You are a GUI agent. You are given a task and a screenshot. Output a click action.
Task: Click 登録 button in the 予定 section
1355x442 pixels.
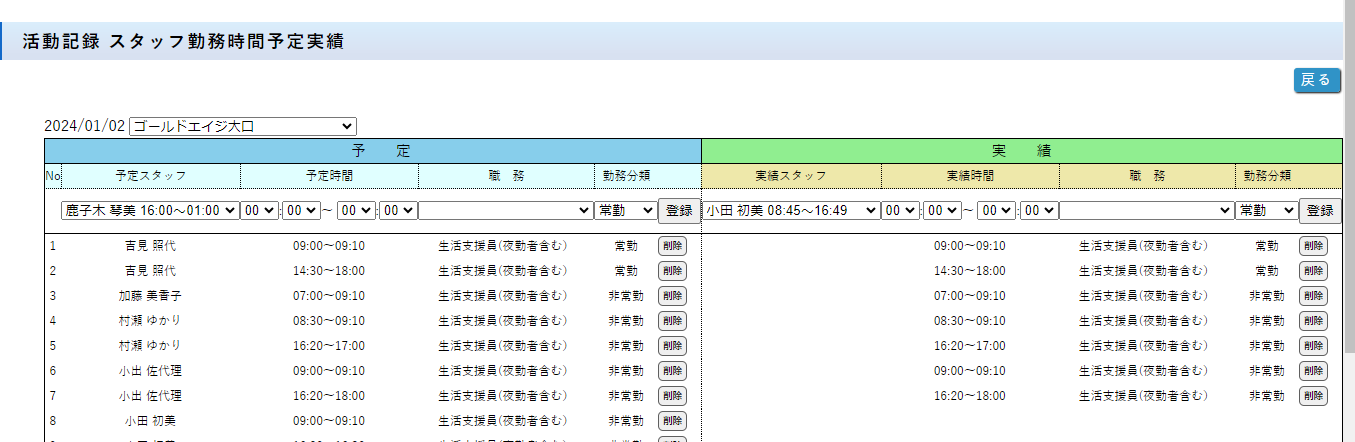(x=679, y=210)
